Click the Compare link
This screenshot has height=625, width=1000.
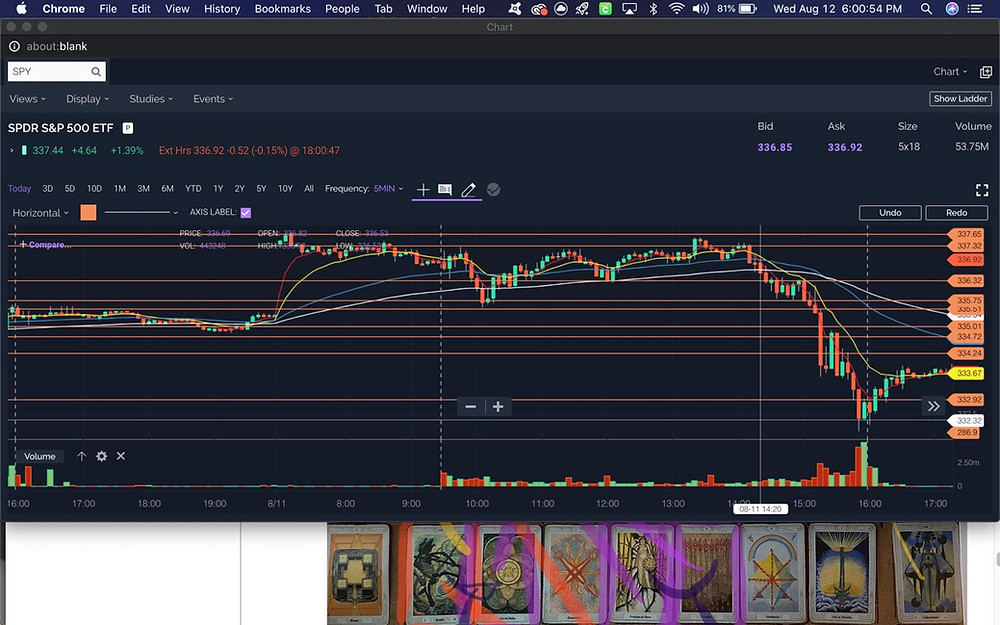click(45, 245)
